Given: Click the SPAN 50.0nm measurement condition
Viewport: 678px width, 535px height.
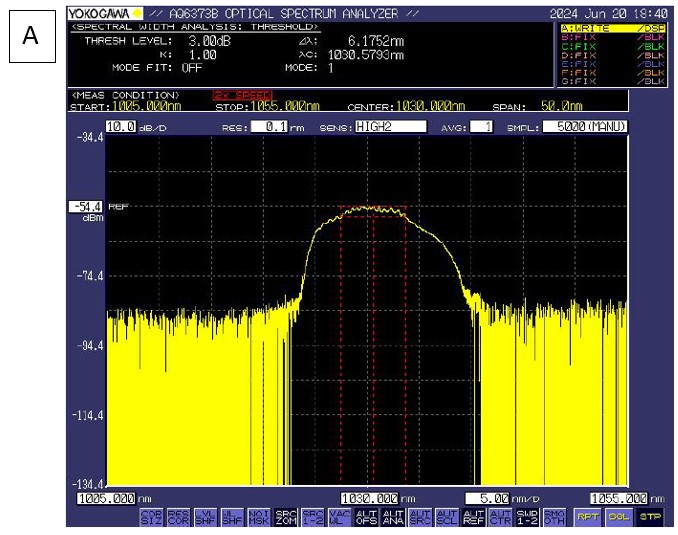Looking at the screenshot, I should pyautogui.click(x=537, y=106).
